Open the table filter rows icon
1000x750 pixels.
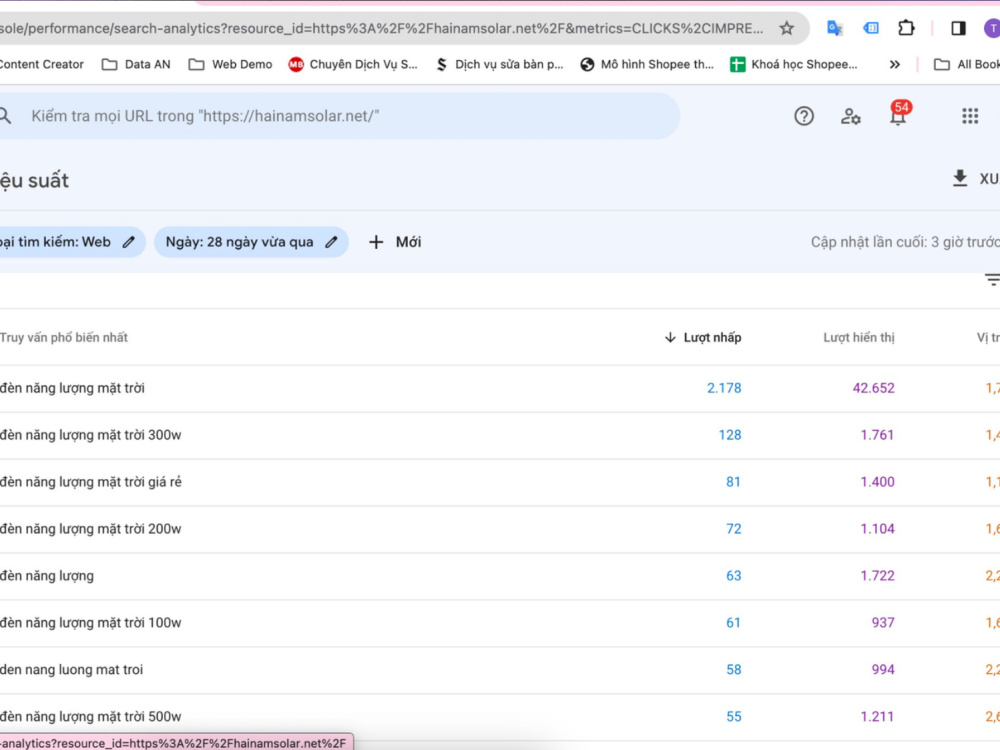click(x=992, y=279)
